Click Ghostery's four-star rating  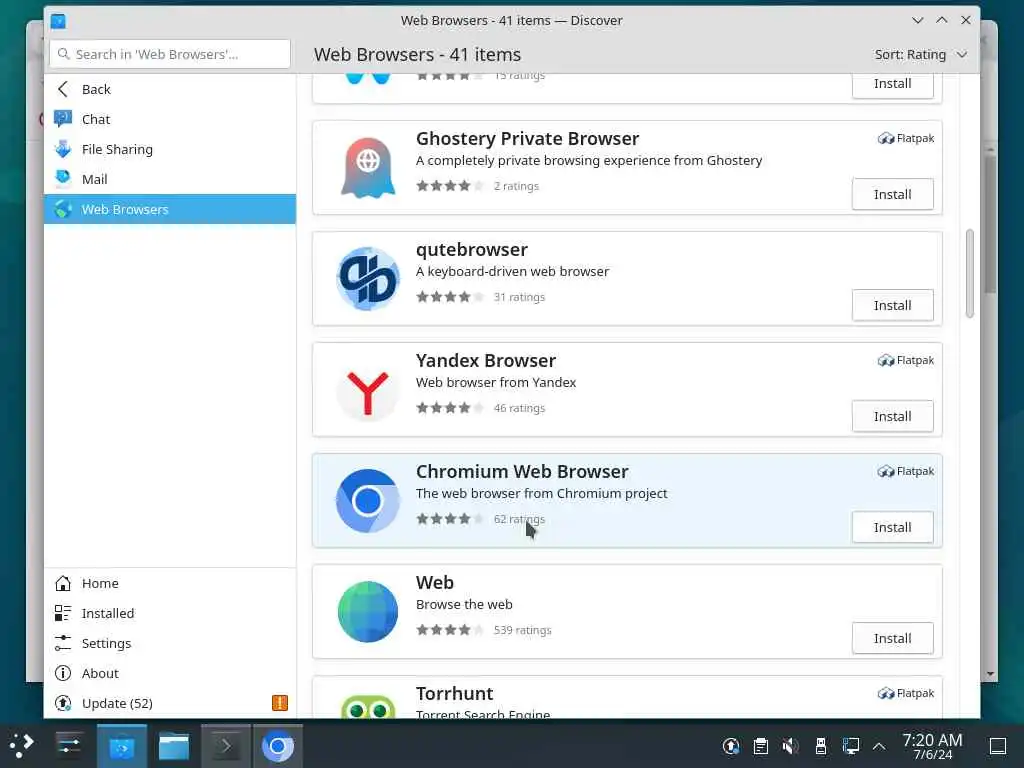pos(450,186)
